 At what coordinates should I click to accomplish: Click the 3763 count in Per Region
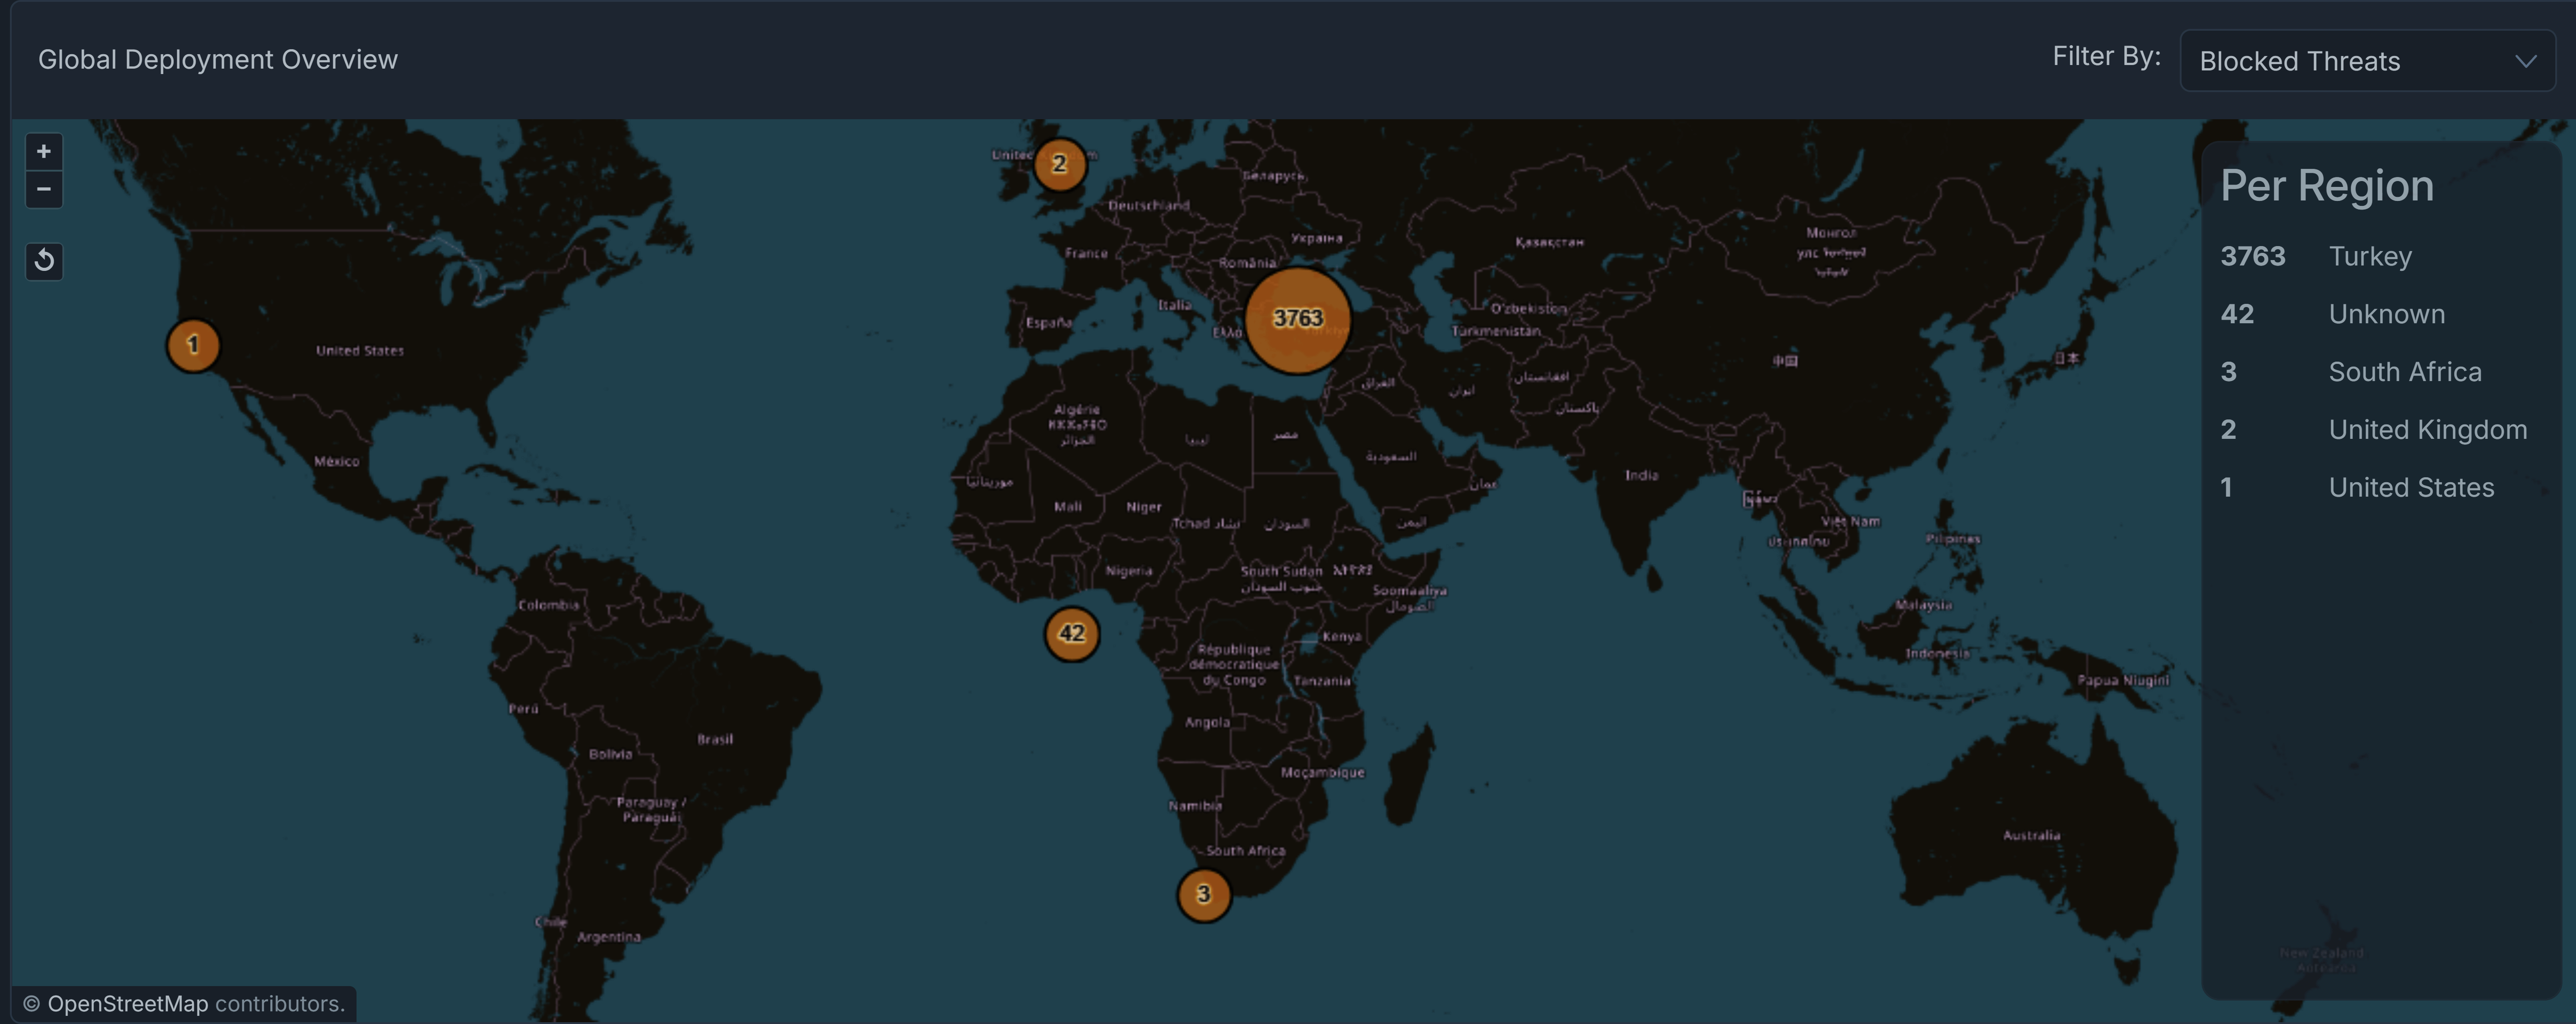pos(2252,257)
